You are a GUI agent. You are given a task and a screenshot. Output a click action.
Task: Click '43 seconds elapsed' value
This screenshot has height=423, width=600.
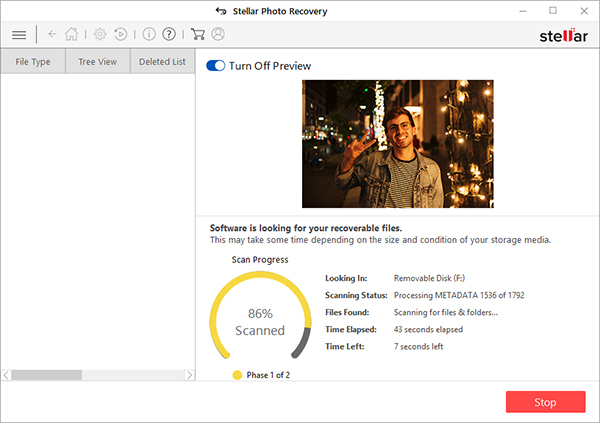click(428, 330)
